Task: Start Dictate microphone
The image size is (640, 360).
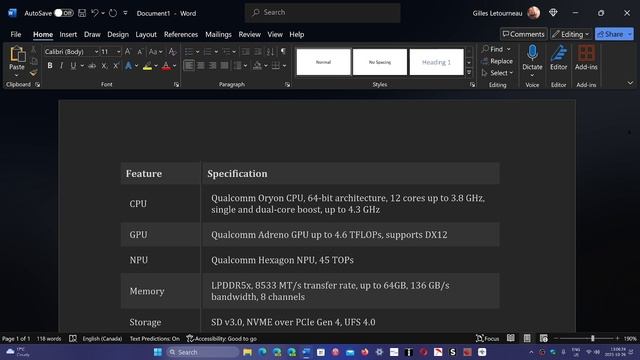Action: point(532,53)
